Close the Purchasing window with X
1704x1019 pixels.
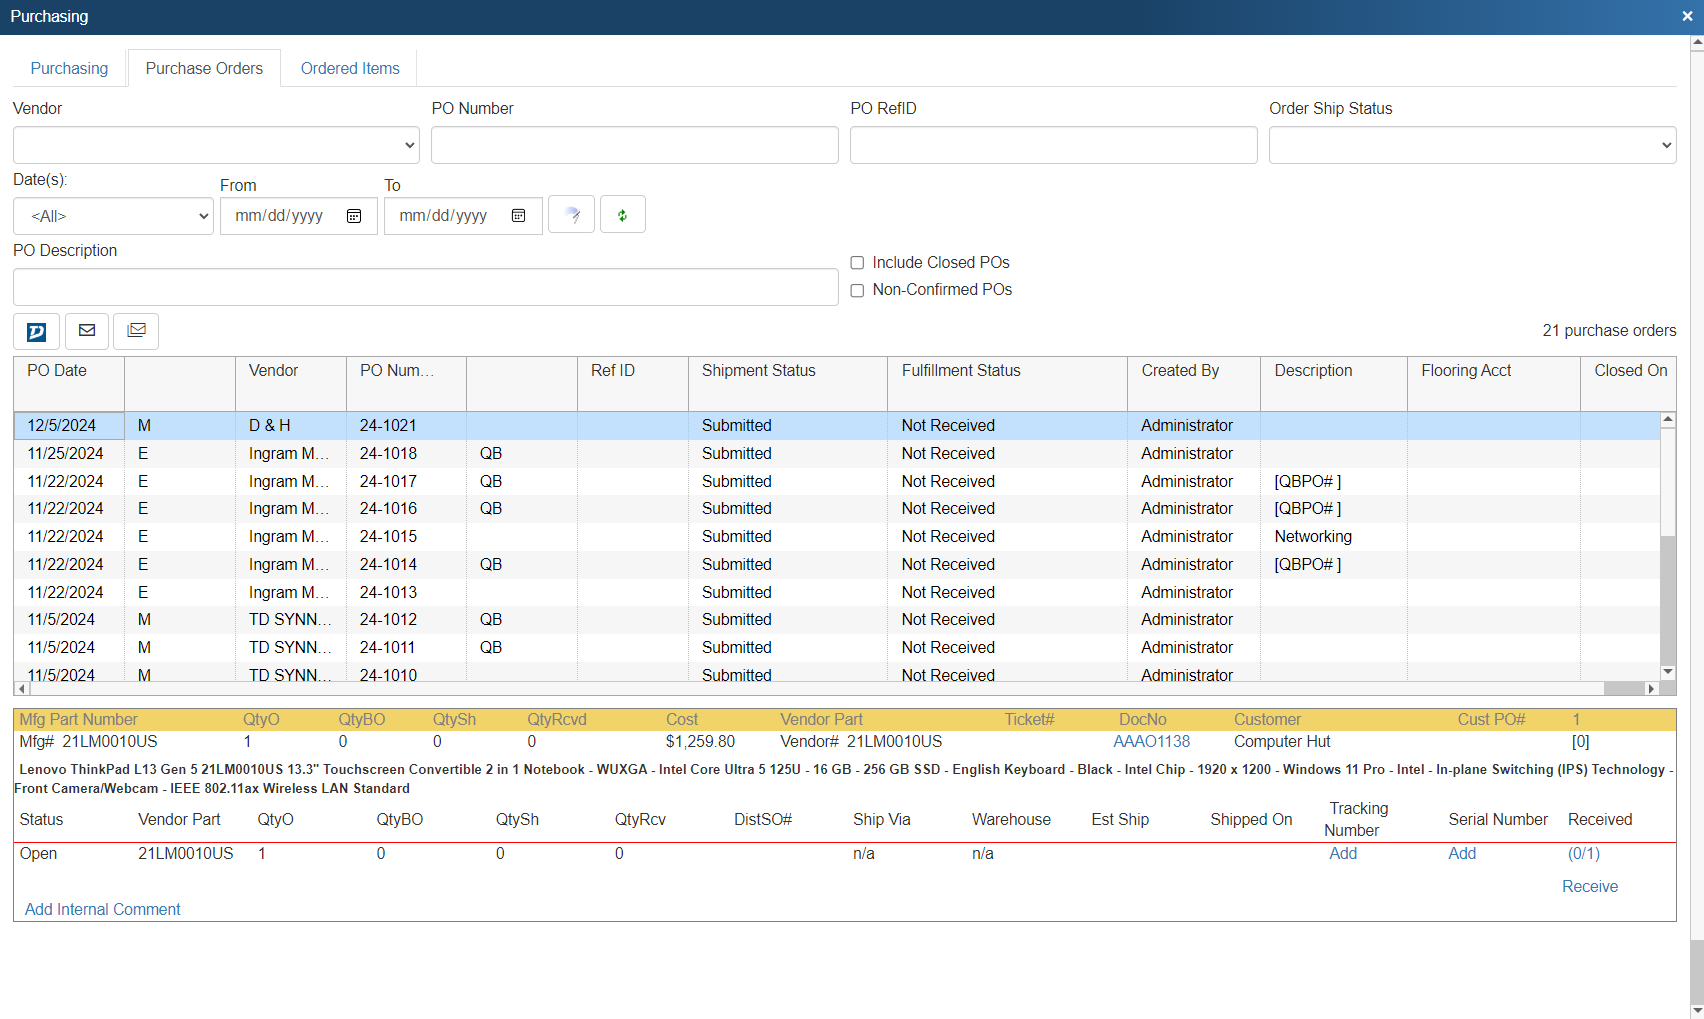pos(1687,17)
